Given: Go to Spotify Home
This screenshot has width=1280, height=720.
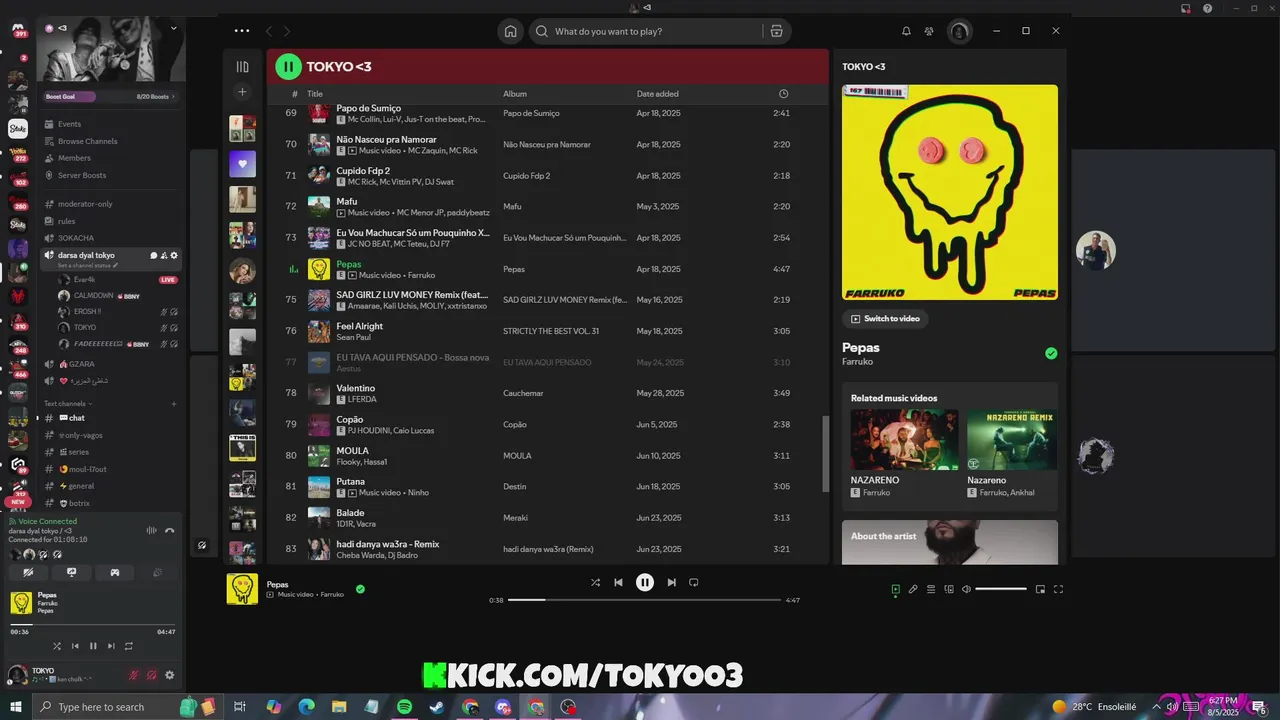Looking at the screenshot, I should tap(511, 31).
